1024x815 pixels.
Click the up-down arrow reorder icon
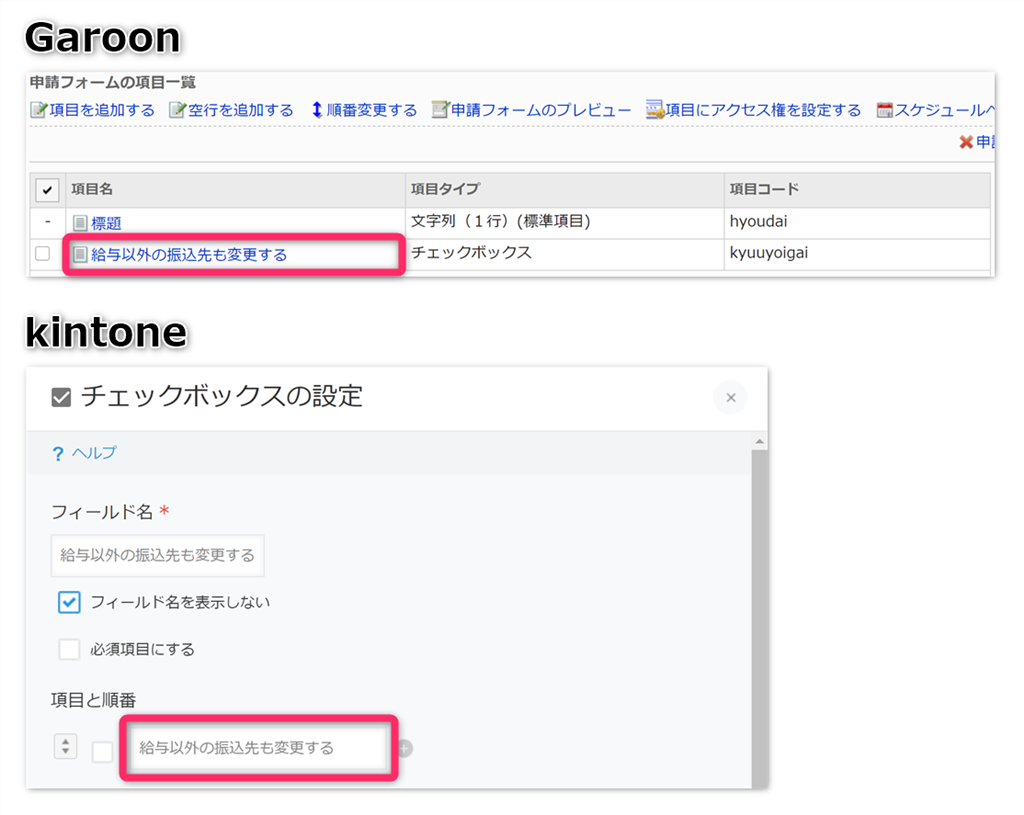coord(317,110)
